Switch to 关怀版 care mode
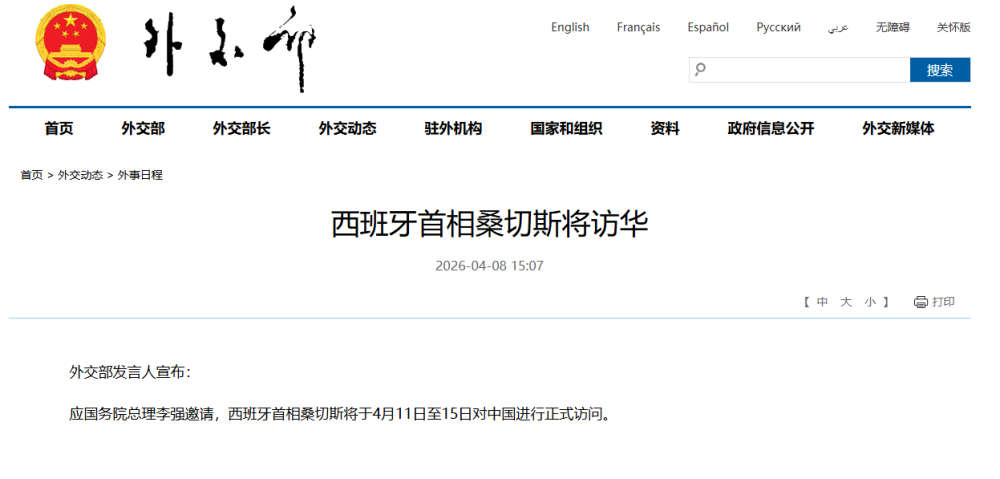This screenshot has height=479, width=1000. pos(953,28)
